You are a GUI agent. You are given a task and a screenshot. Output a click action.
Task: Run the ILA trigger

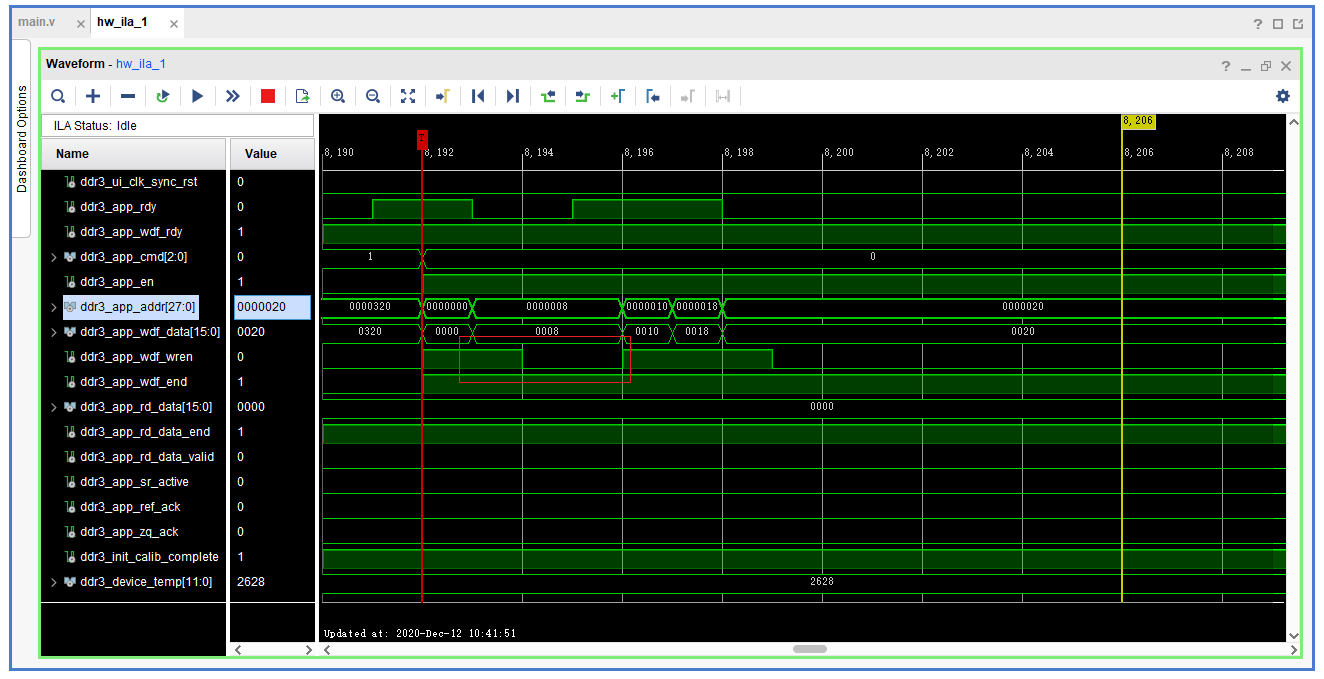click(x=198, y=96)
